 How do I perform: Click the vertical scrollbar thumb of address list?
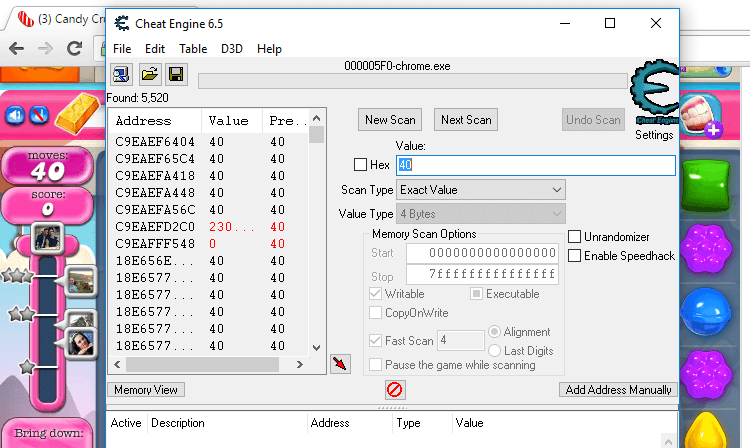point(316,134)
